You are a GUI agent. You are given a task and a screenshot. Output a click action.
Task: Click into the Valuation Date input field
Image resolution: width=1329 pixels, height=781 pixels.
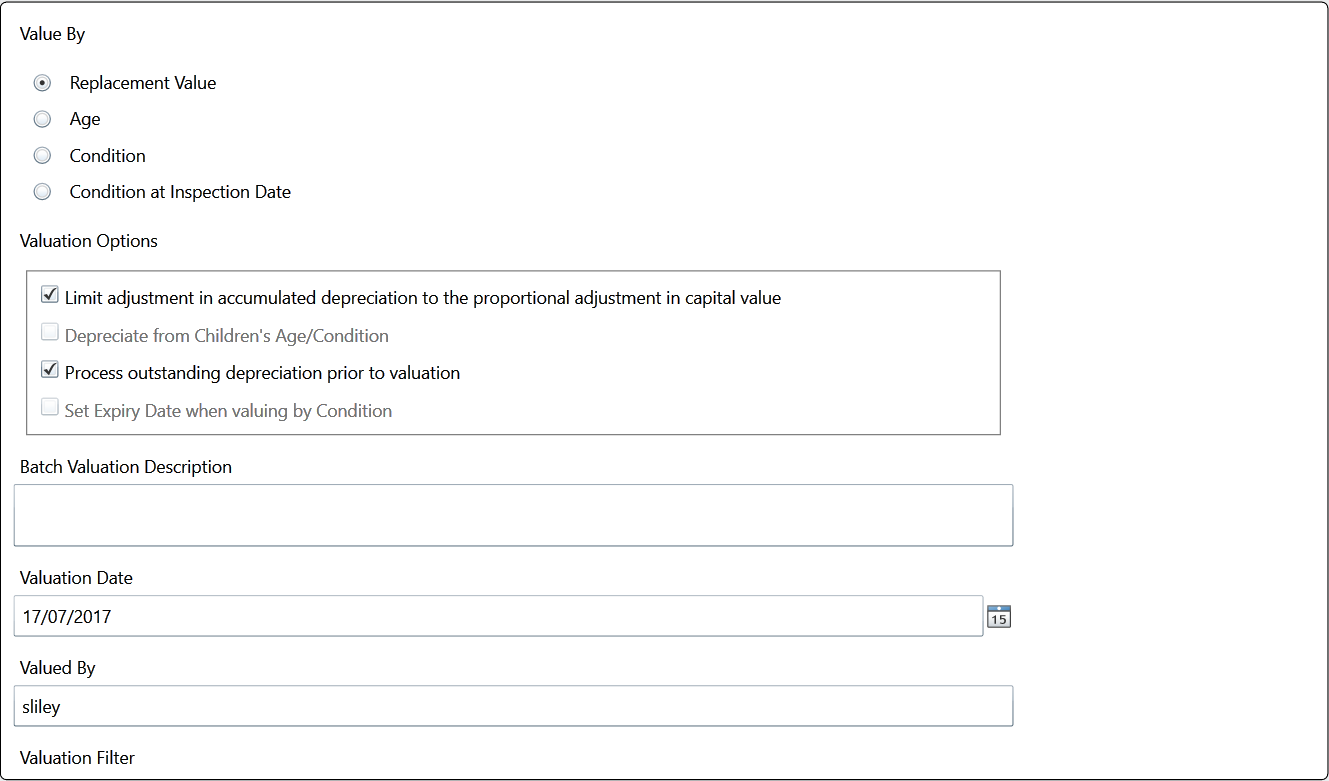498,616
